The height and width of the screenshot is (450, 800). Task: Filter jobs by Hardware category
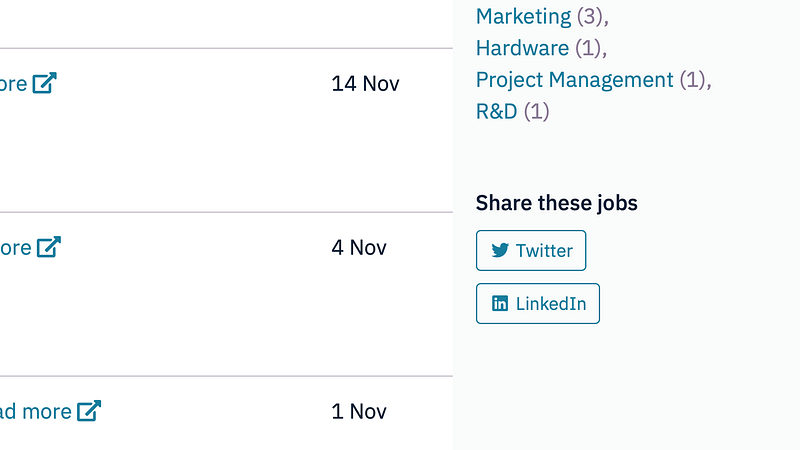point(522,48)
